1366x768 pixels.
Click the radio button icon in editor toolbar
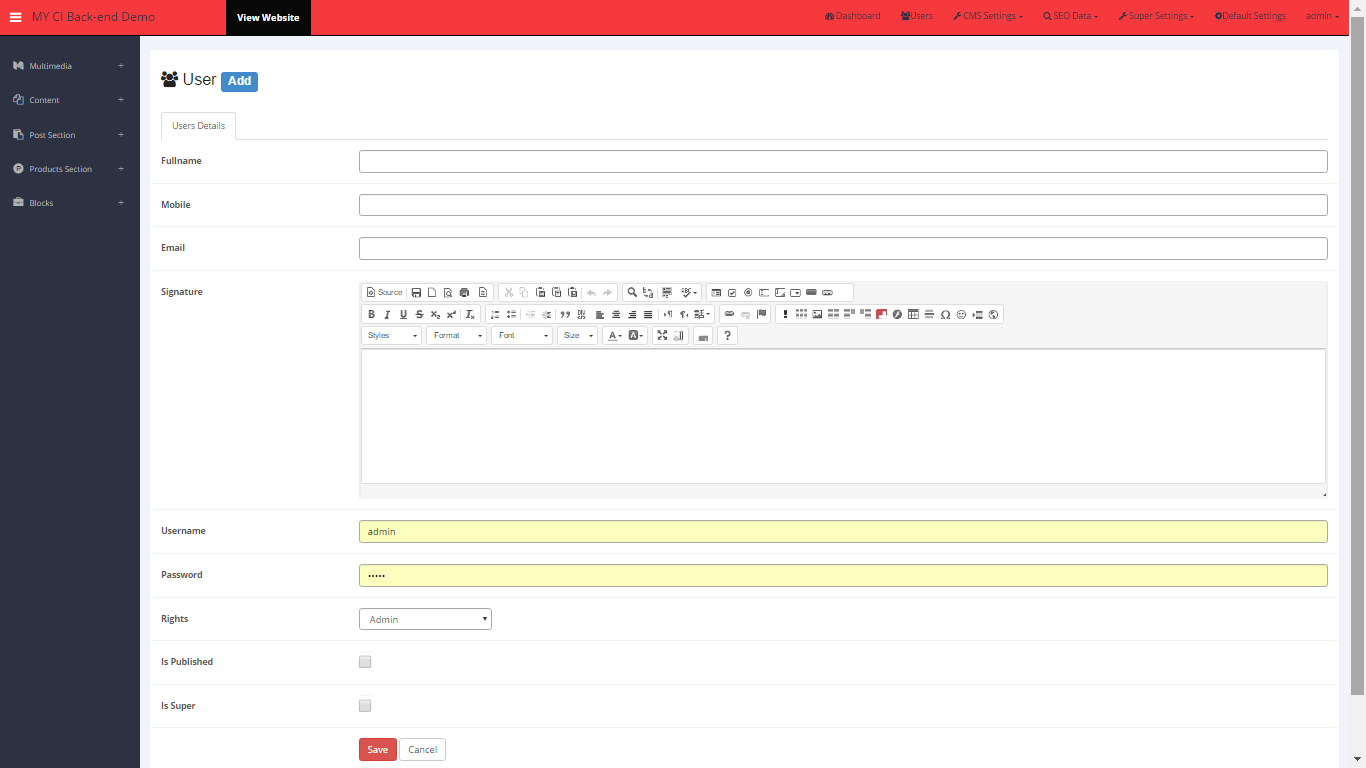click(748, 293)
